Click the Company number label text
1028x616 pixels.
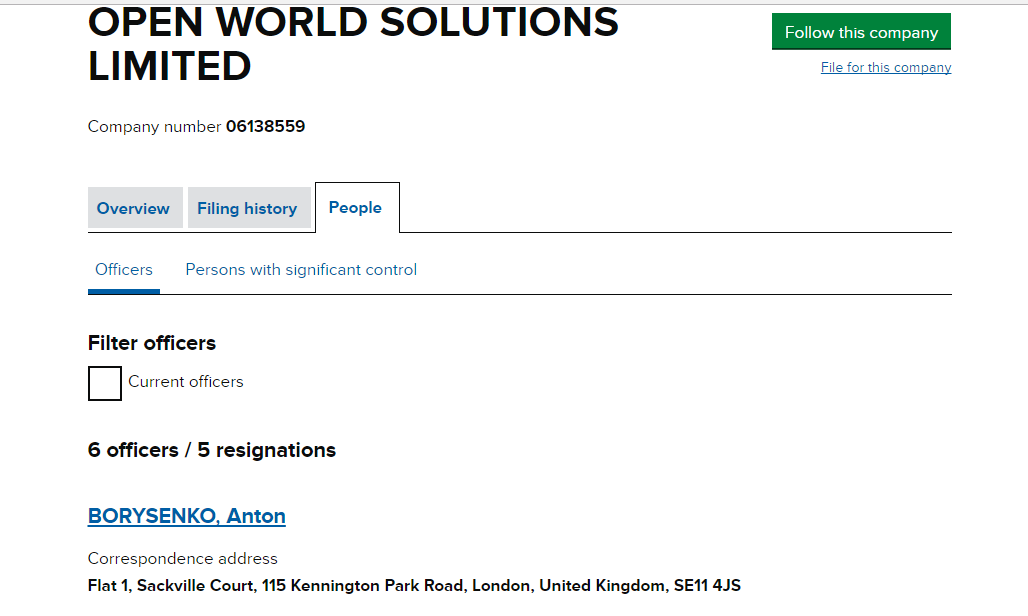click(x=154, y=127)
